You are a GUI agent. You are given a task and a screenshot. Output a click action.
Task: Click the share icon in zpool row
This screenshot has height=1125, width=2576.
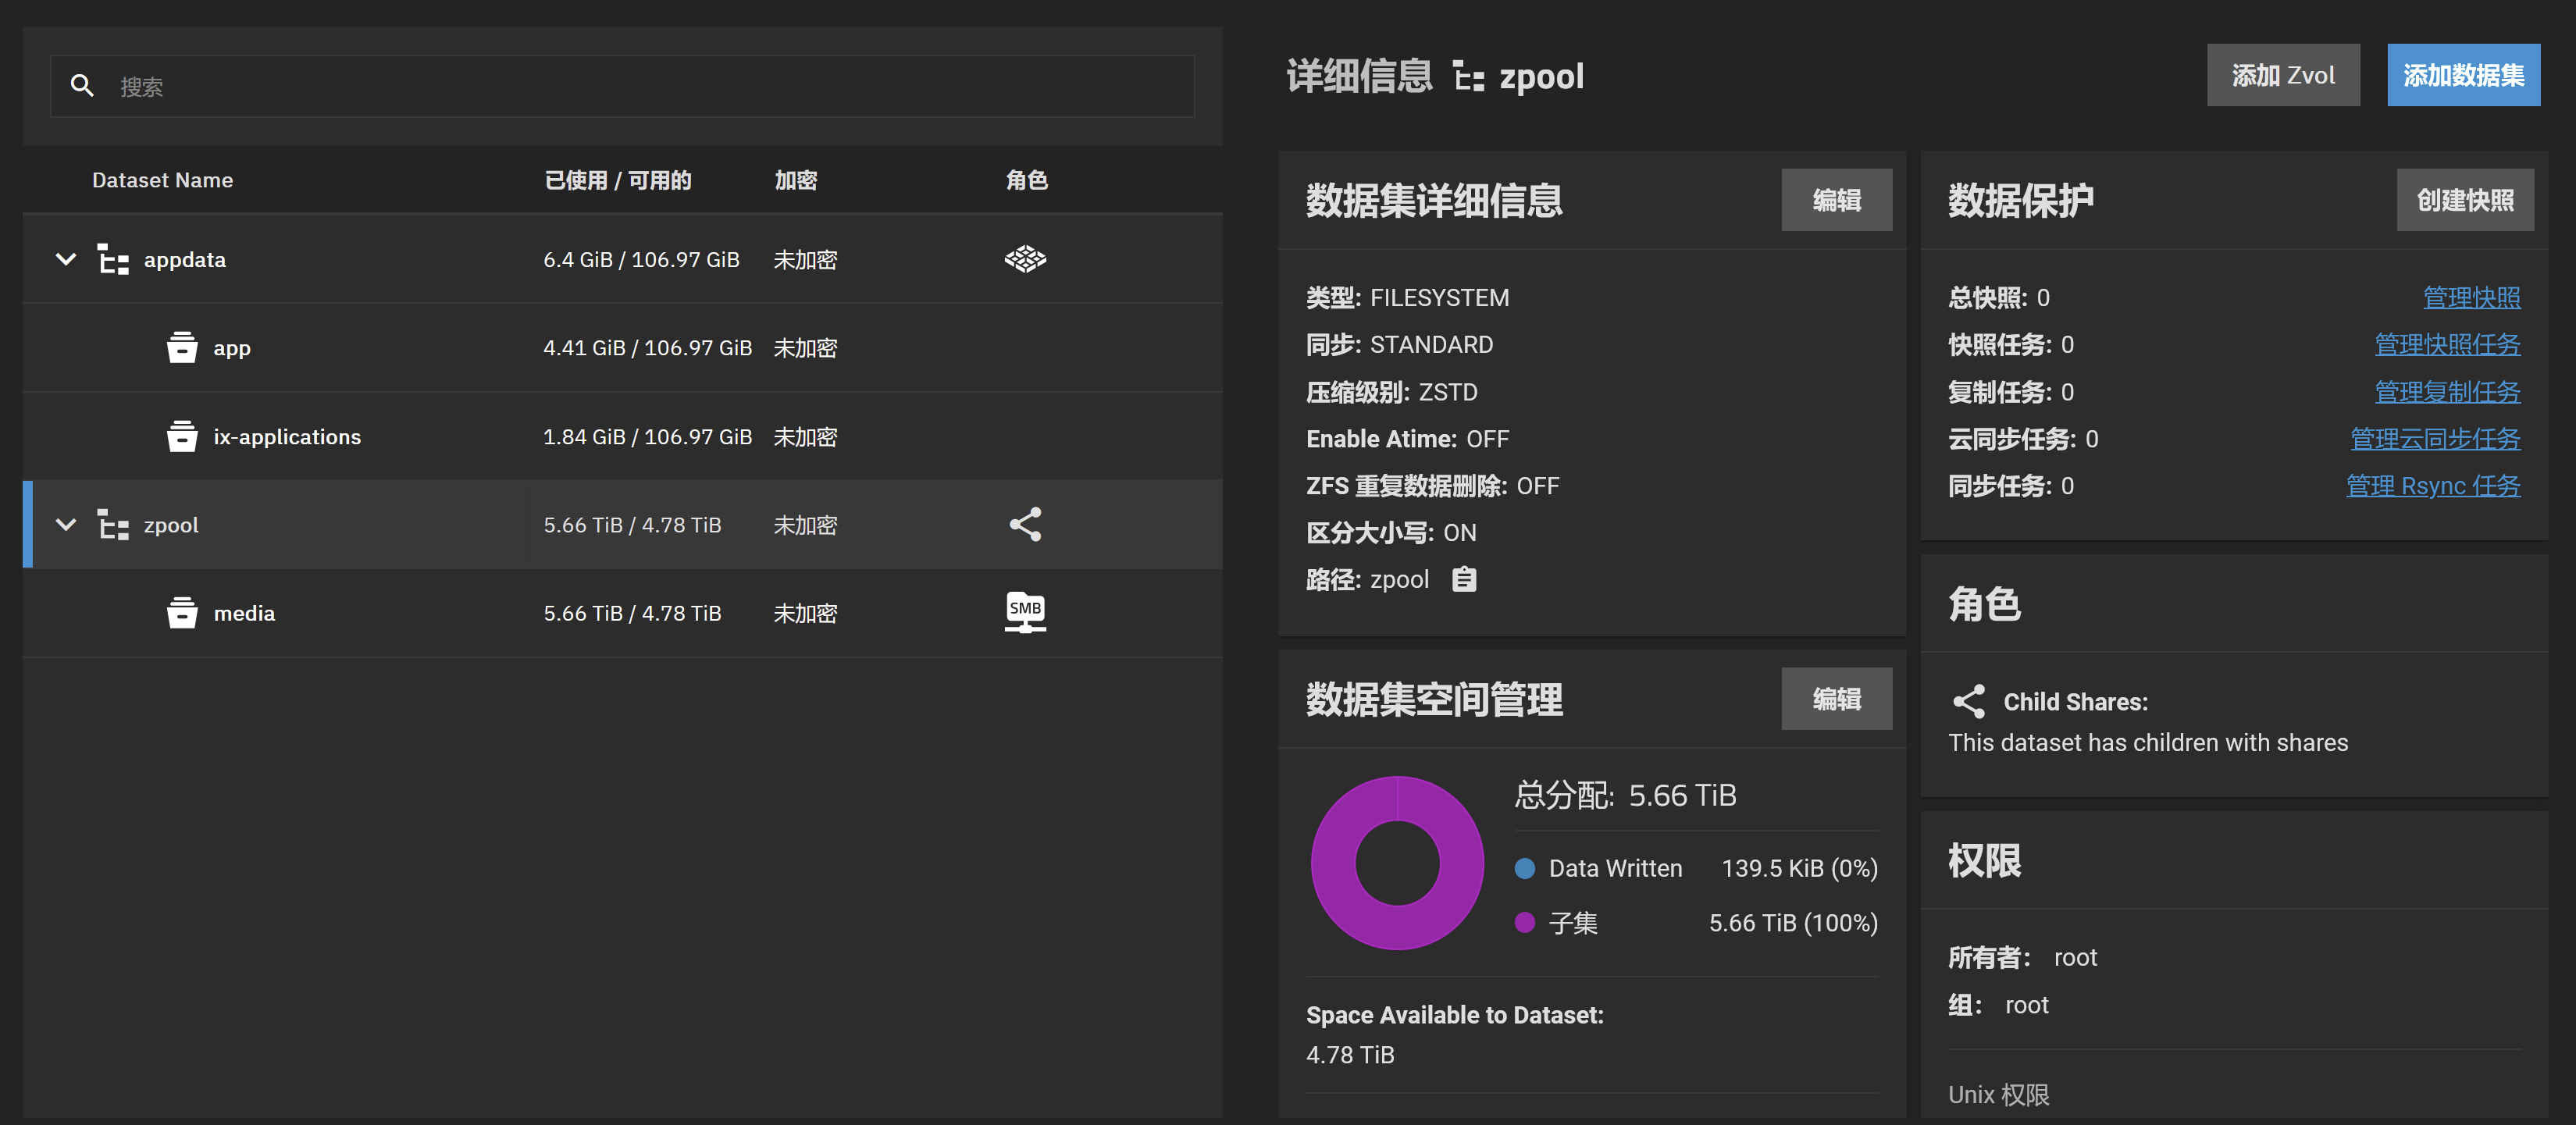click(1025, 525)
